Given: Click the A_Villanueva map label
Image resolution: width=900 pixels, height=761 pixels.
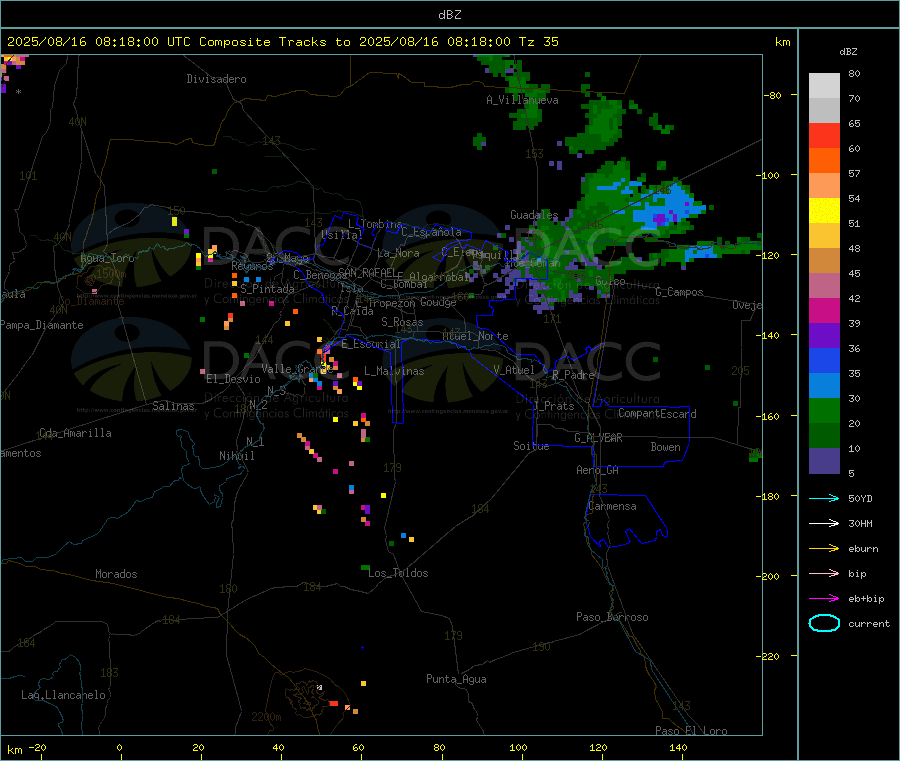Looking at the screenshot, I should 522,100.
